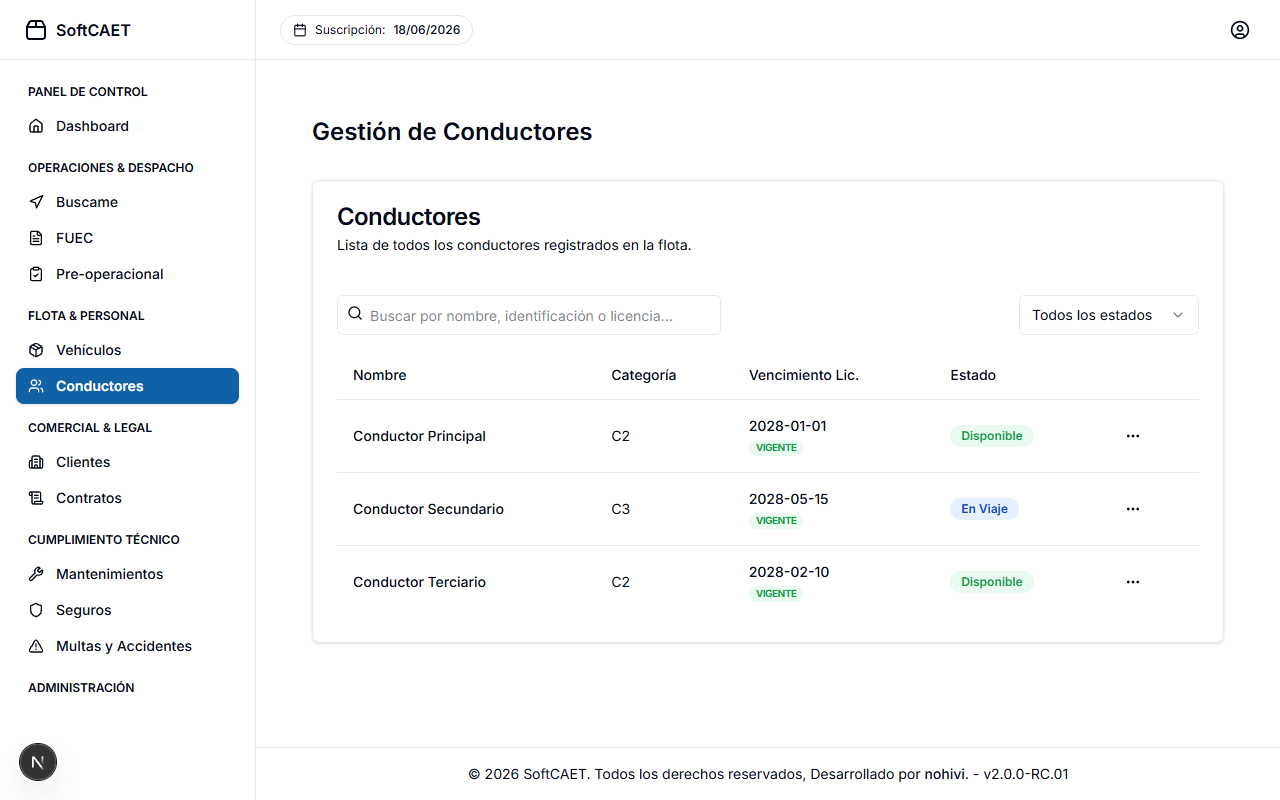Select Conductores menu item
The width and height of the screenshot is (1280, 800).
tap(127, 386)
